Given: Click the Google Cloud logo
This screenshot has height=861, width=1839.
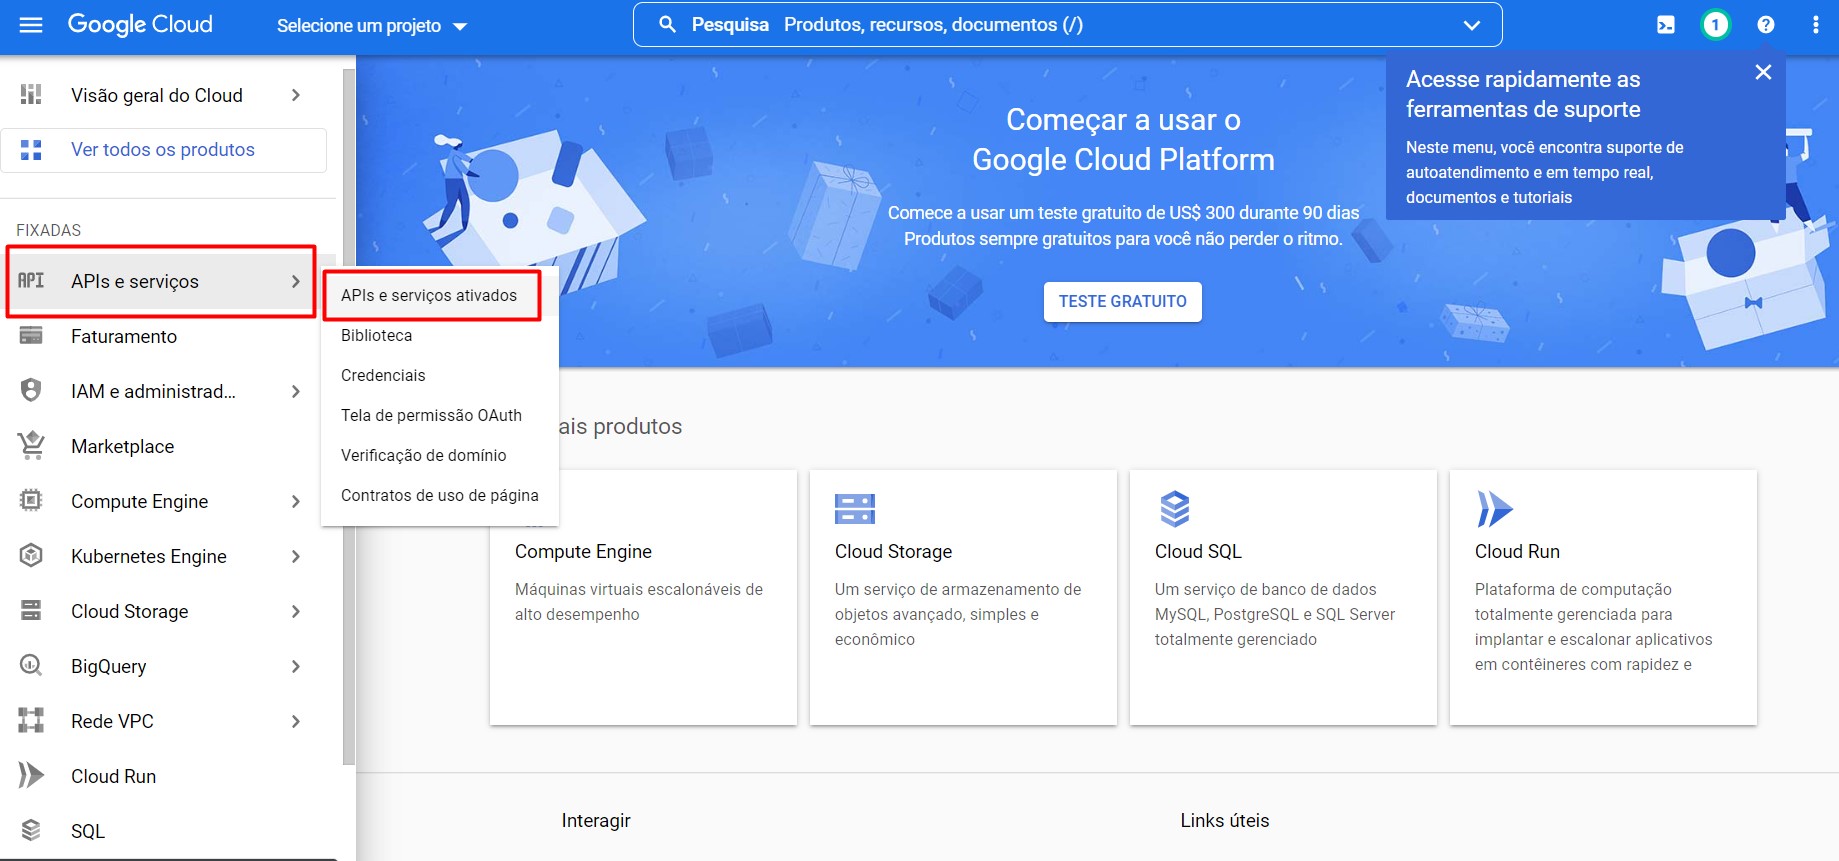Looking at the screenshot, I should (140, 25).
